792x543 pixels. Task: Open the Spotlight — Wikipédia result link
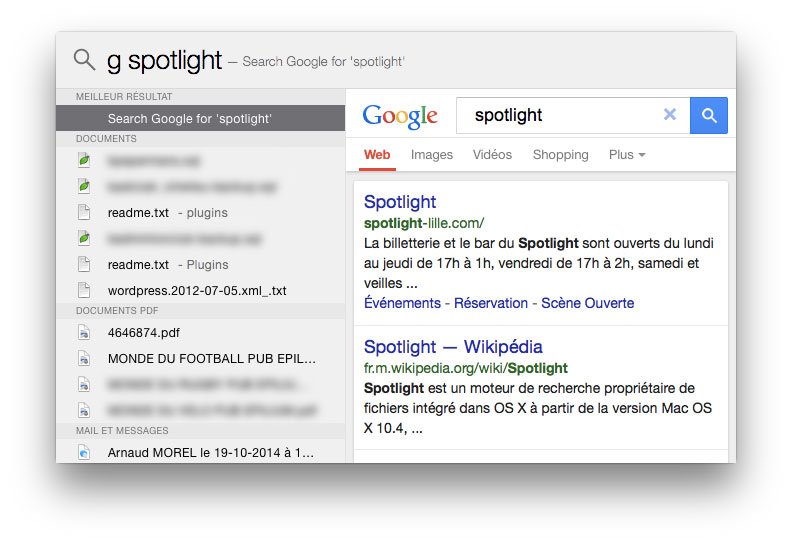click(453, 347)
